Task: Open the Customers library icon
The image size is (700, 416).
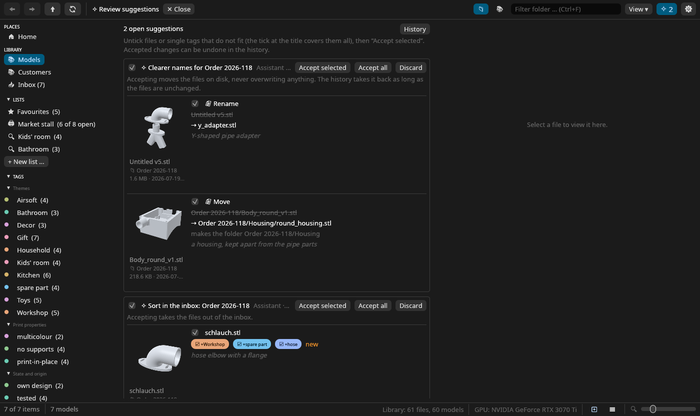Action: (11, 72)
